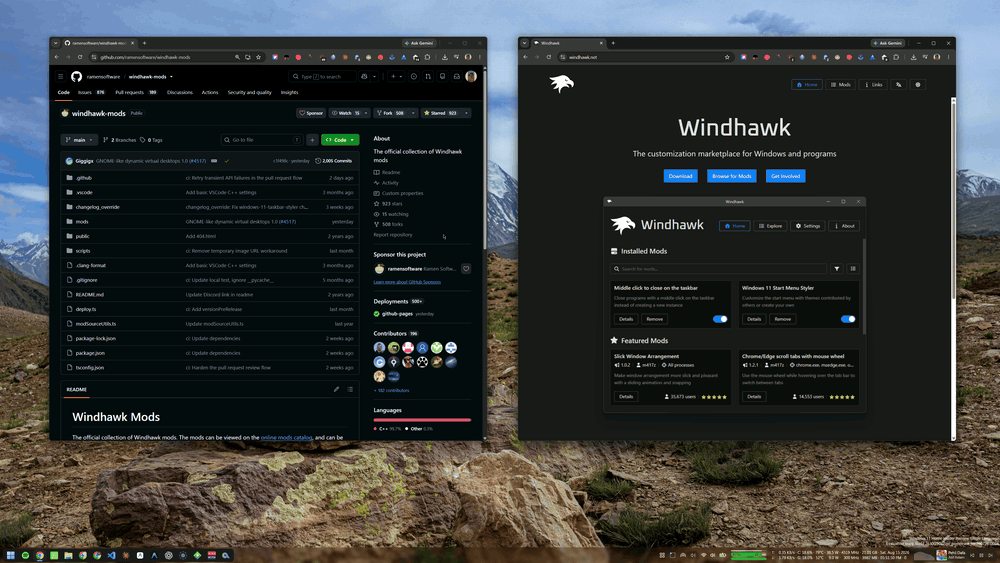Viewport: 1000px width, 563px height.
Task: Open the GitHub profile avatar menu
Action: [471, 77]
